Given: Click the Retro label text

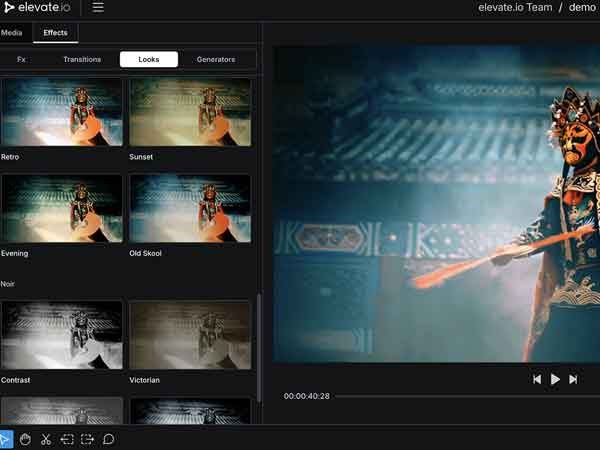Looking at the screenshot, I should pos(10,157).
